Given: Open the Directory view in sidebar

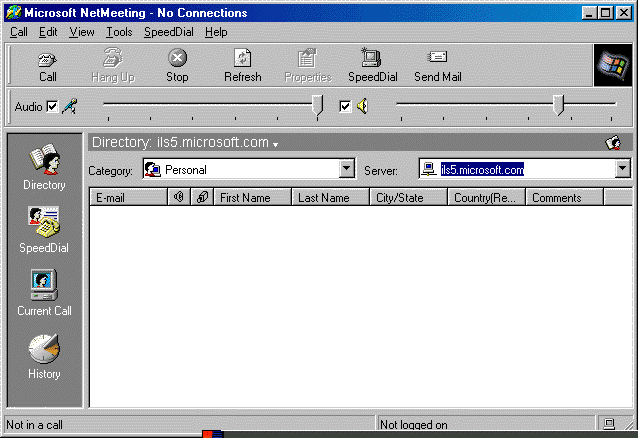Looking at the screenshot, I should 44,167.
